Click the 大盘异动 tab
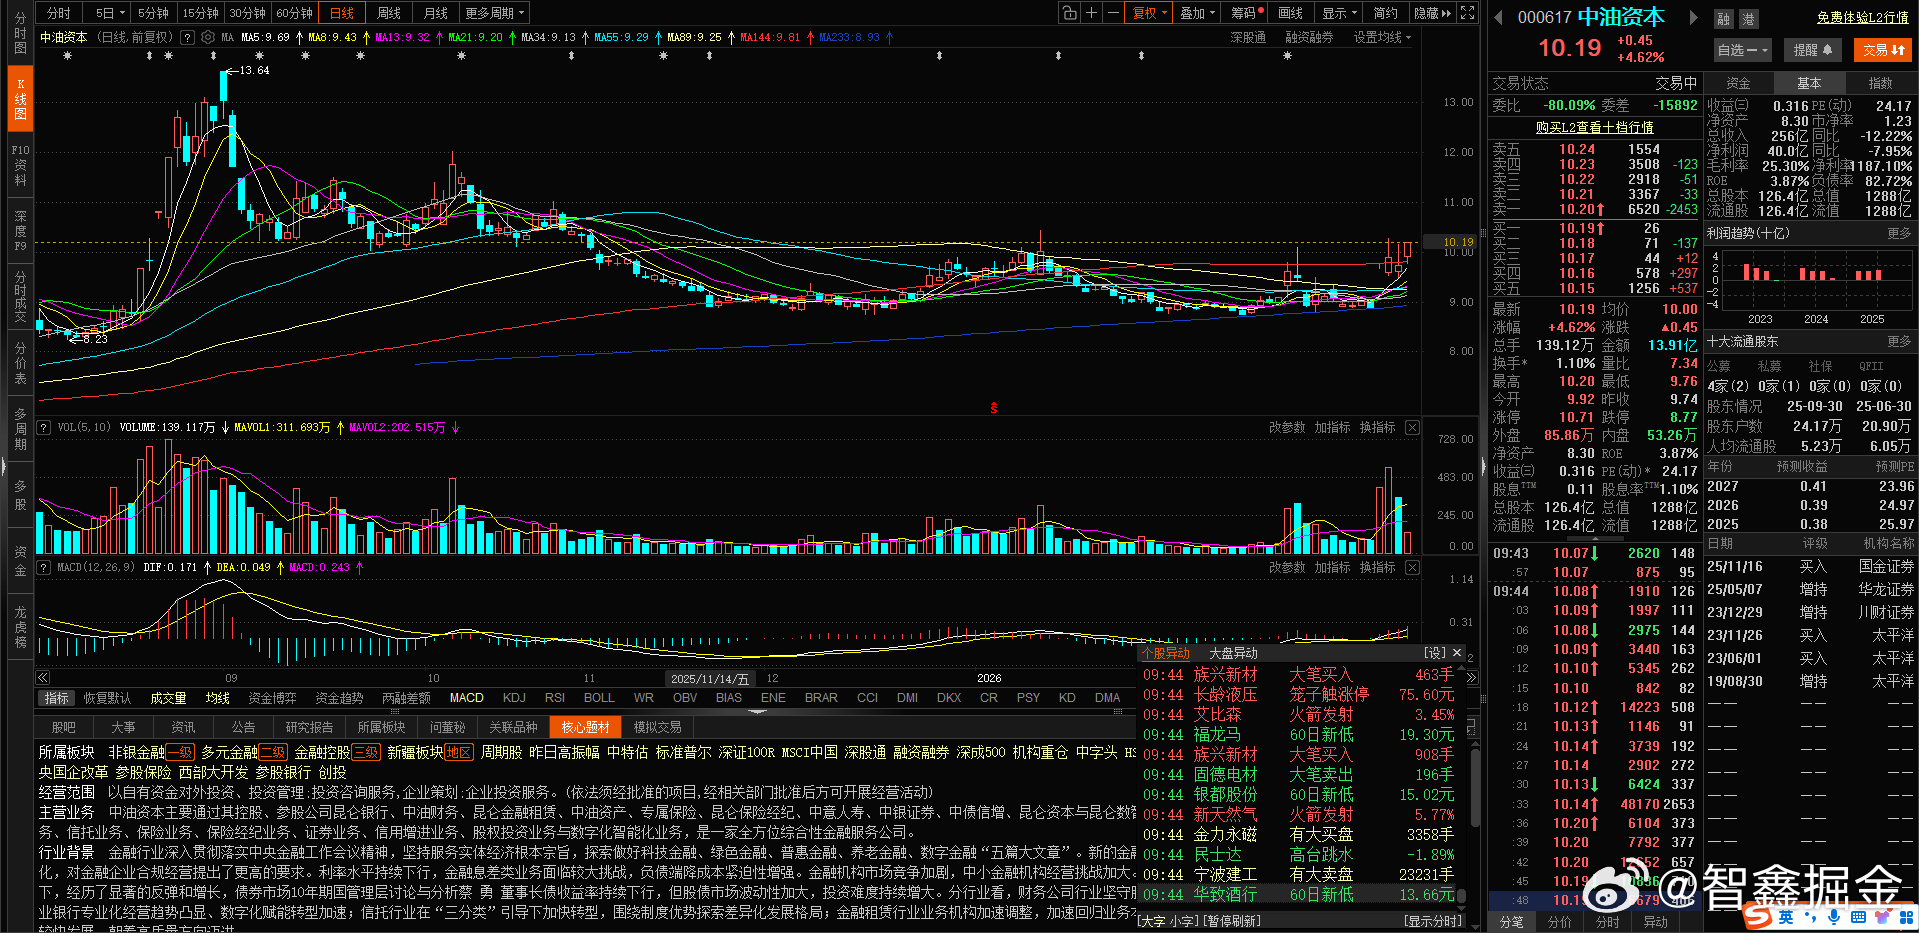This screenshot has width=1919, height=933. point(1233,653)
